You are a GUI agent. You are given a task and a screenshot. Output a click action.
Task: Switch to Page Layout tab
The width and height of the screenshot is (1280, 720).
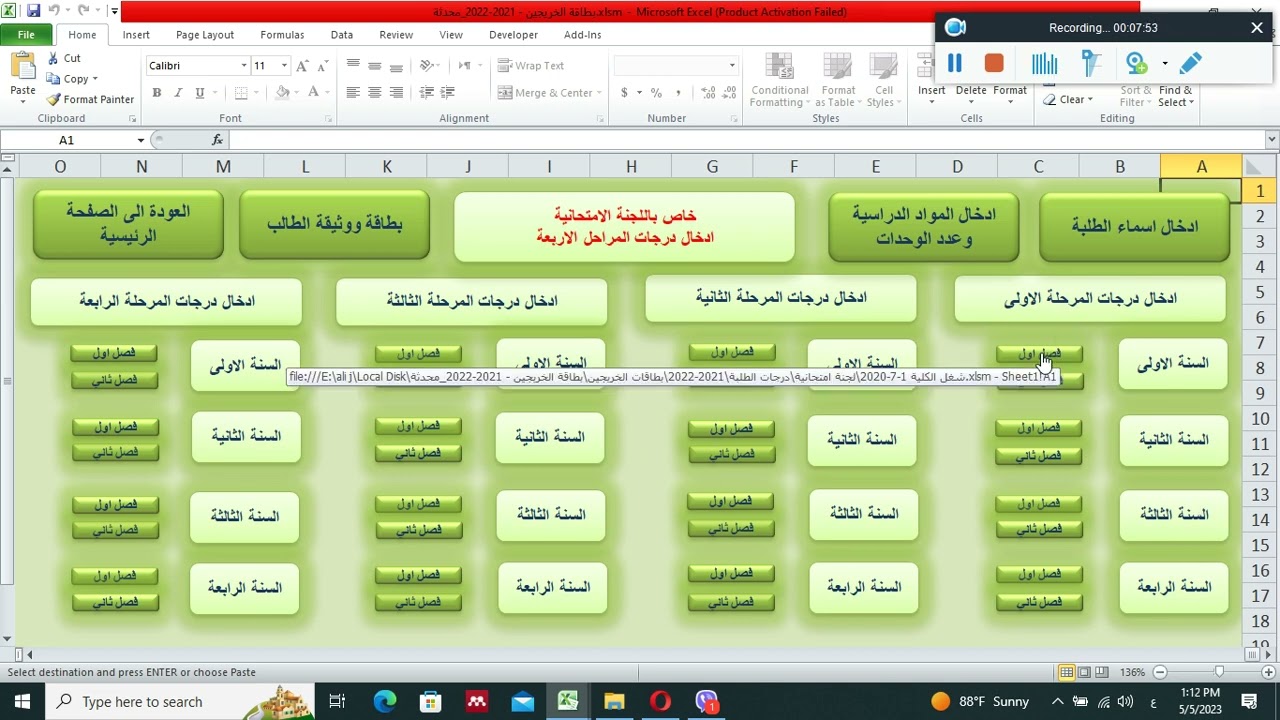204,34
